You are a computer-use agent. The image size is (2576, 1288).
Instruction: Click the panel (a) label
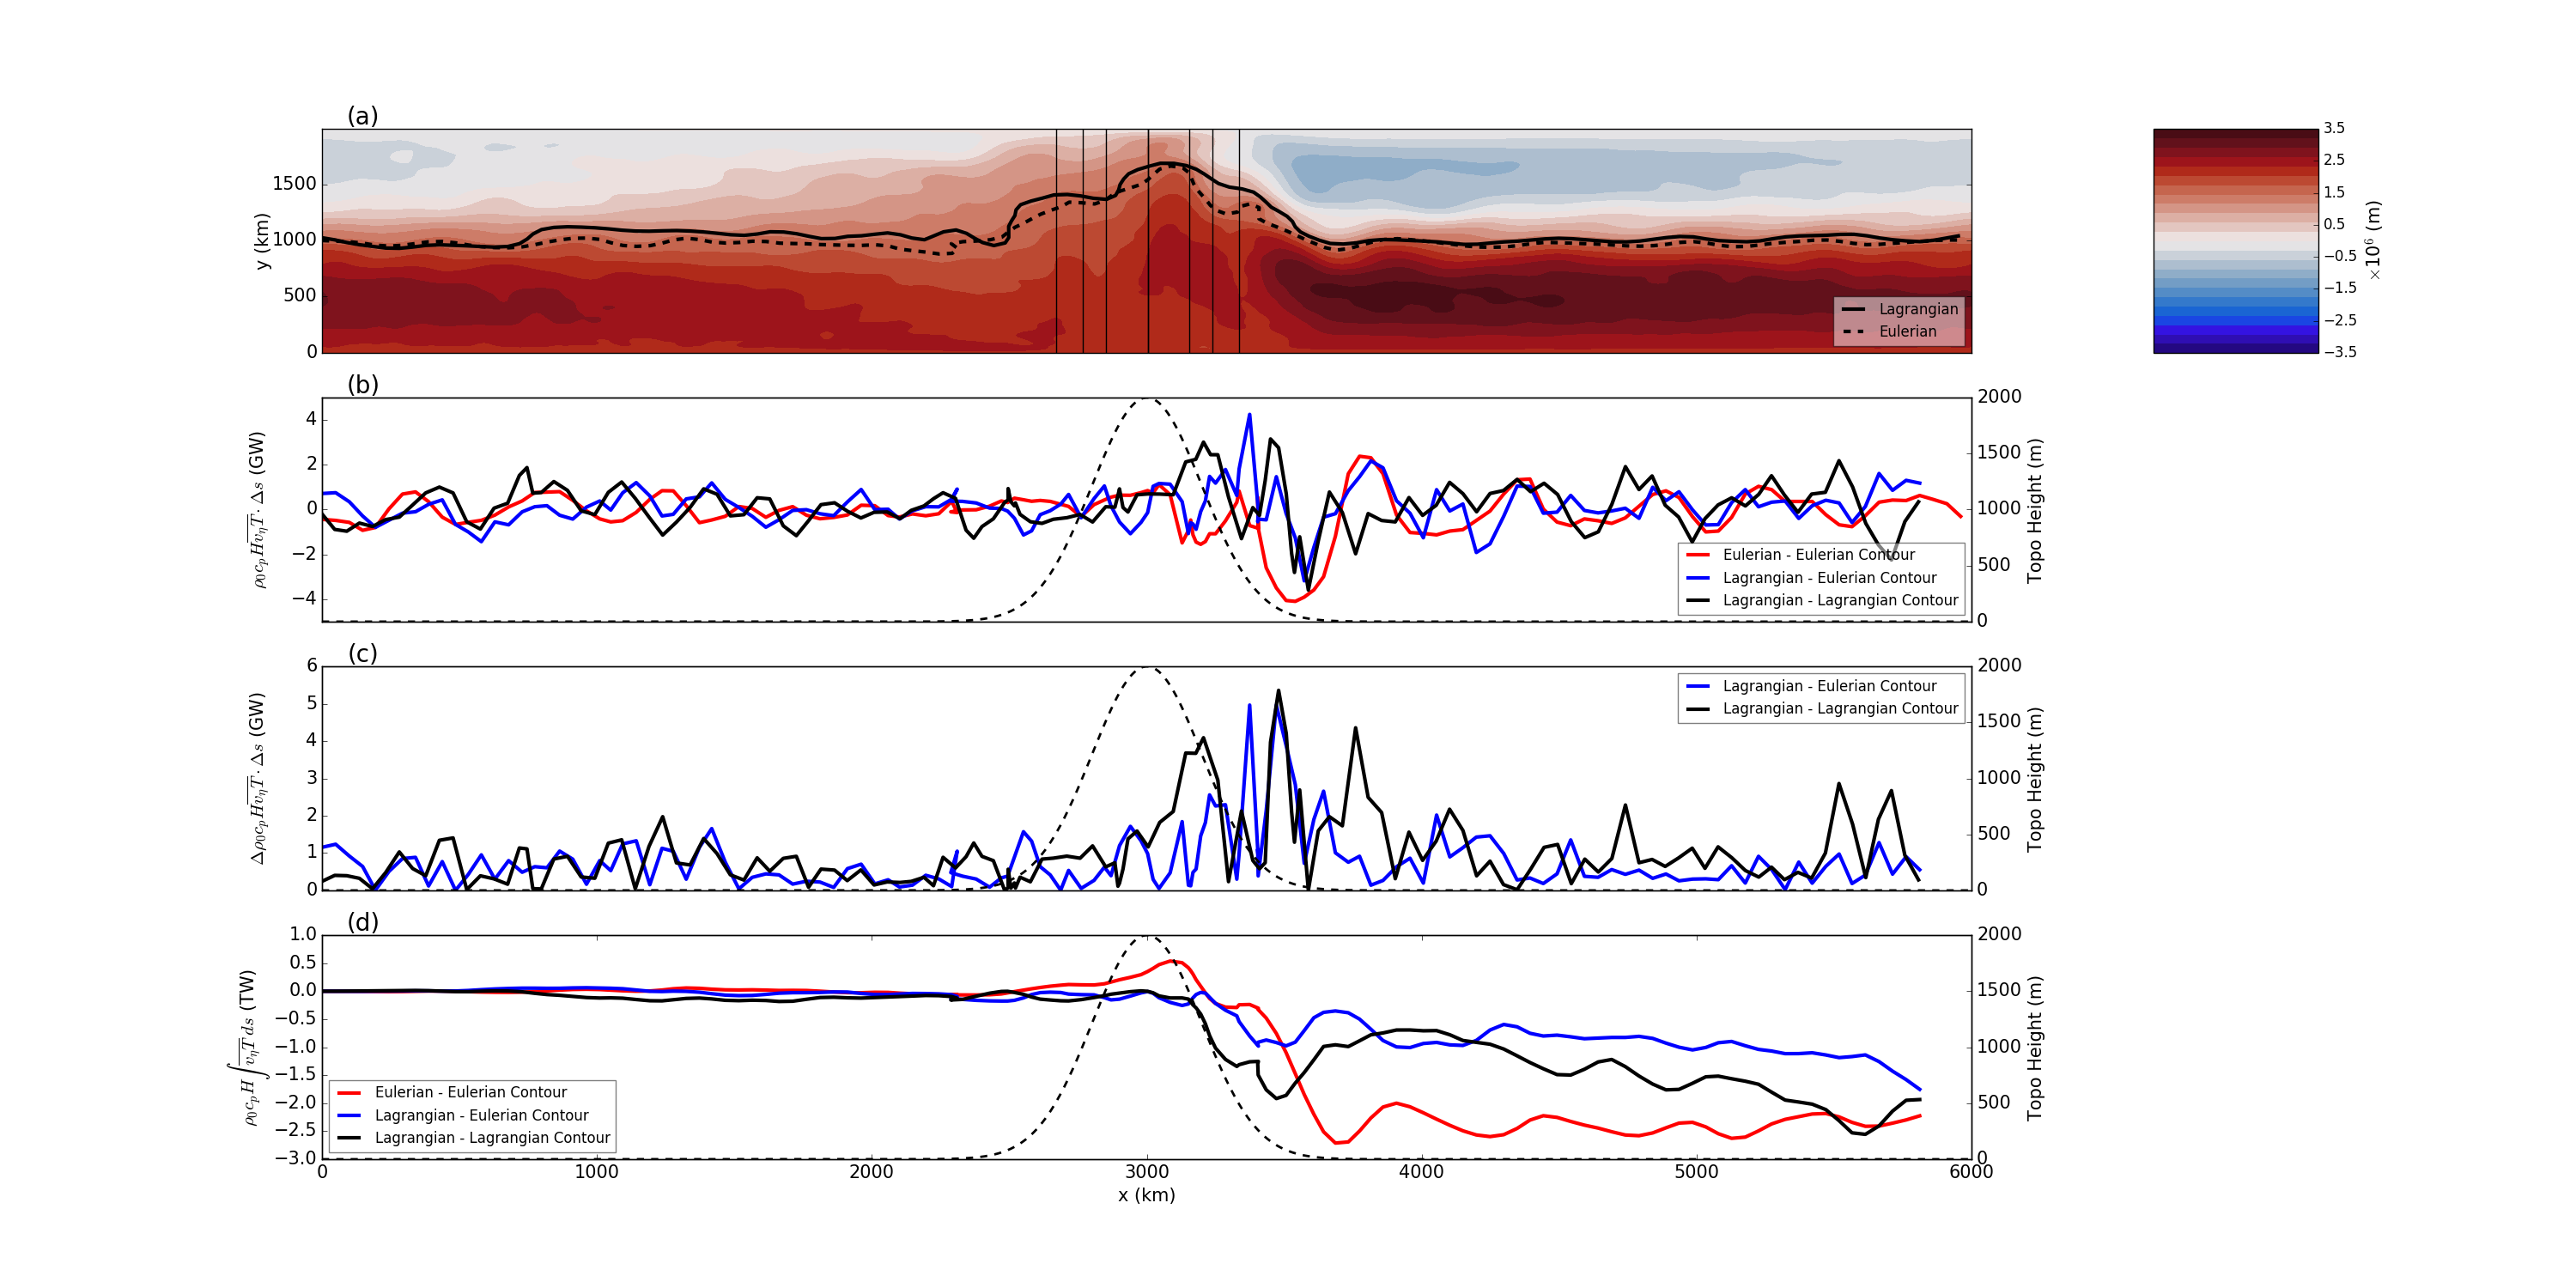[362, 116]
